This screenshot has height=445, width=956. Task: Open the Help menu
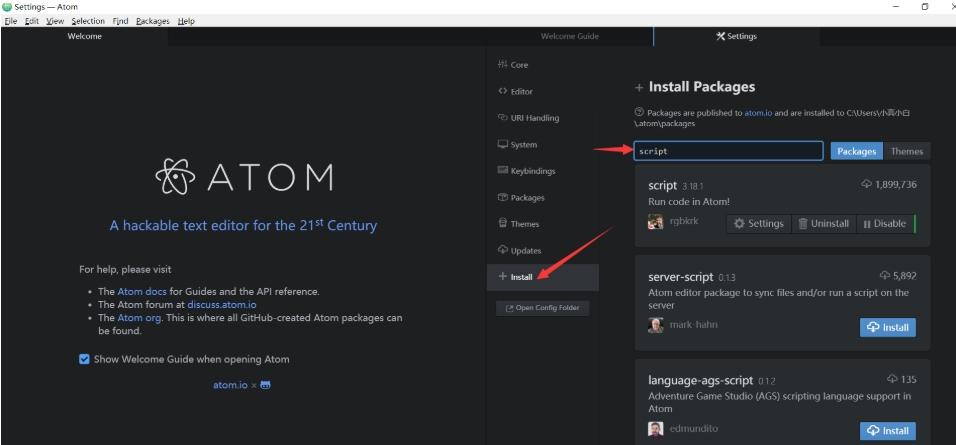[186, 21]
